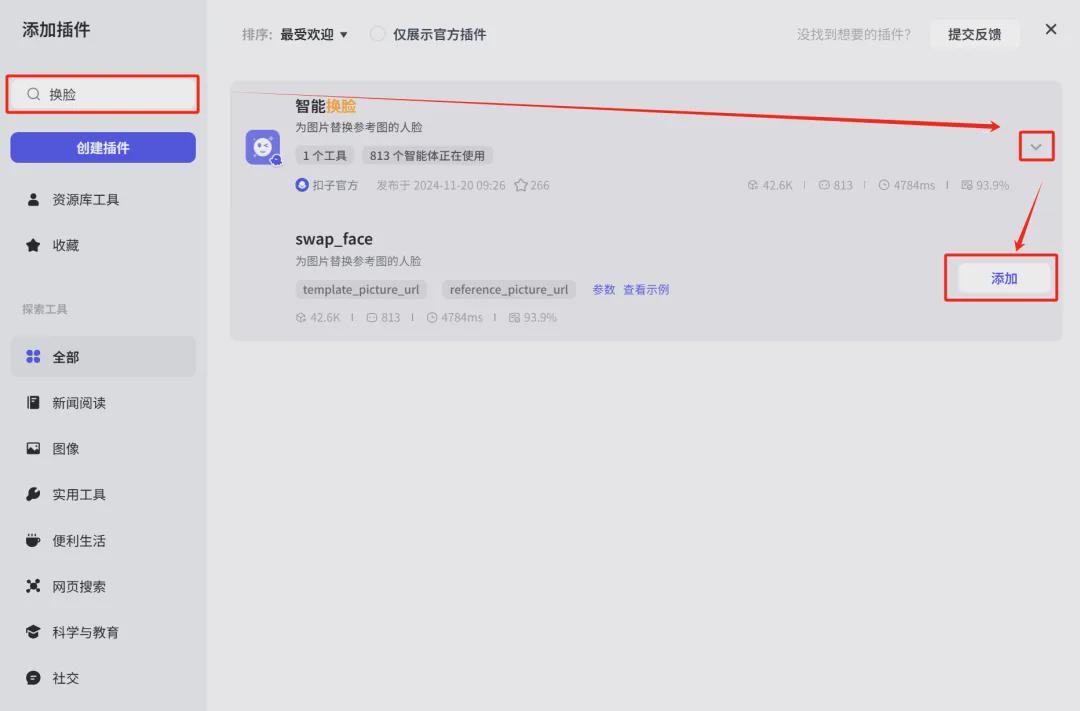Click the 创建插件 button

tap(102, 147)
